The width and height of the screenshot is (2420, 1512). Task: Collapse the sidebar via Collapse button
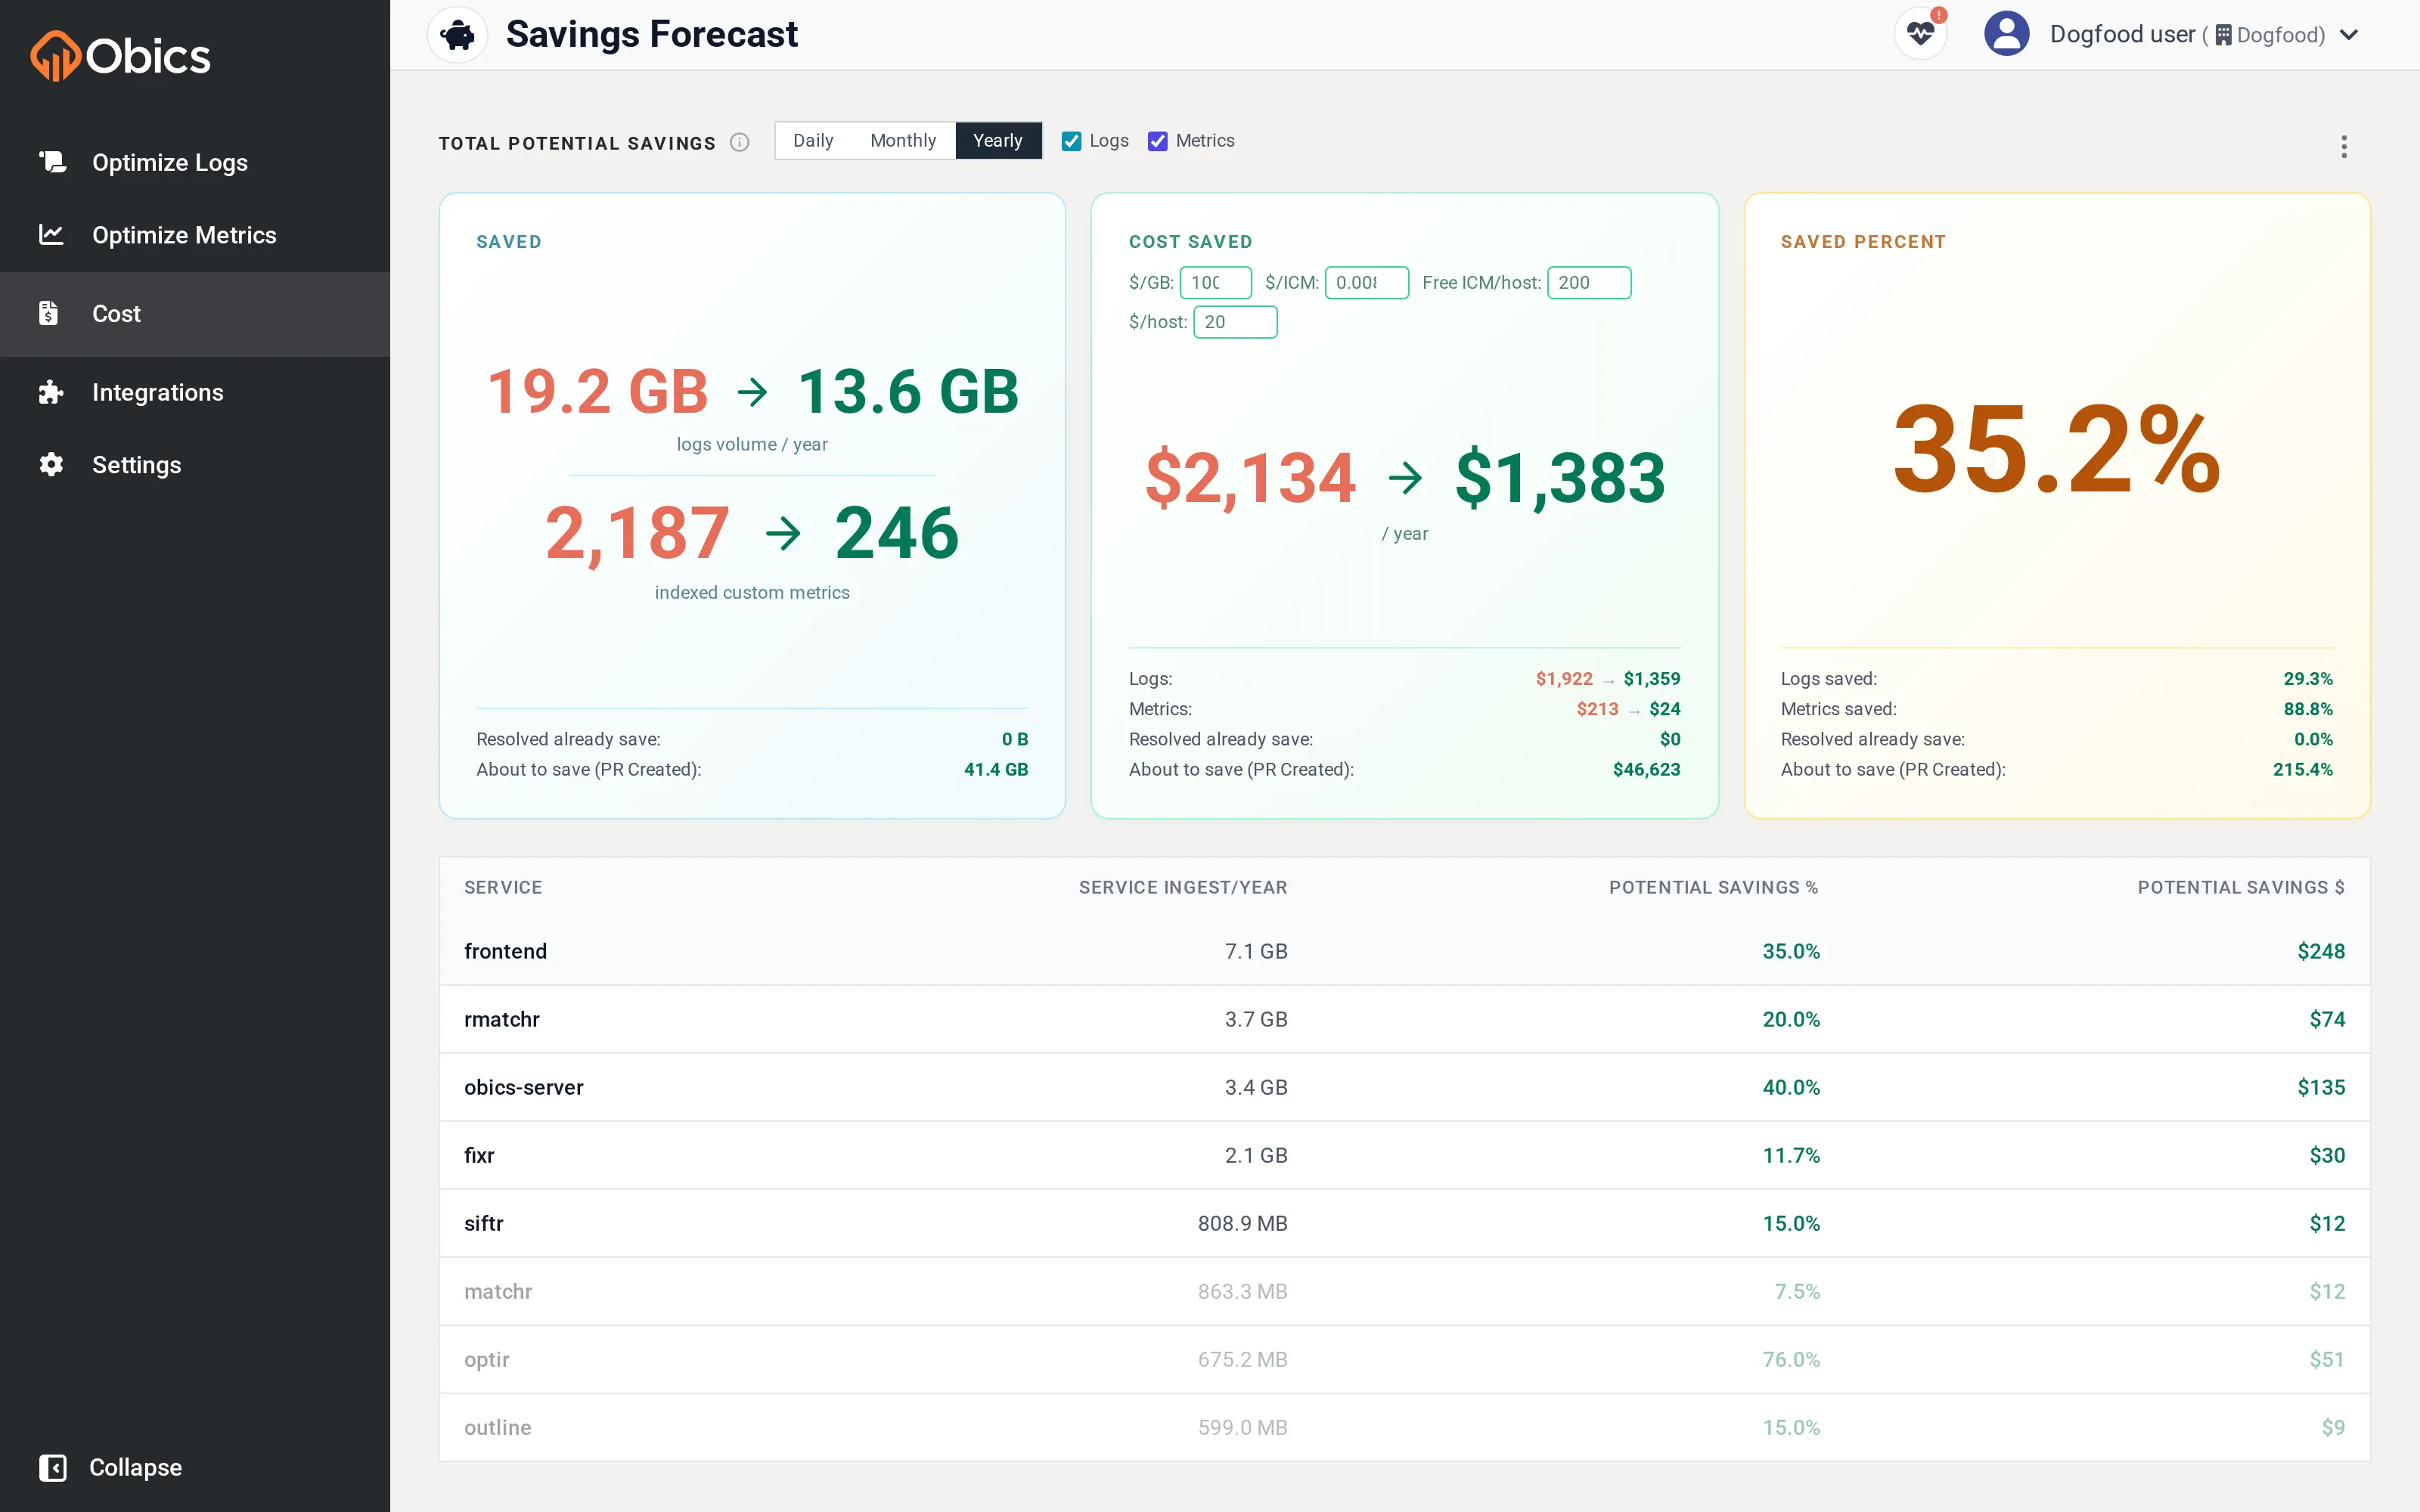pyautogui.click(x=111, y=1467)
